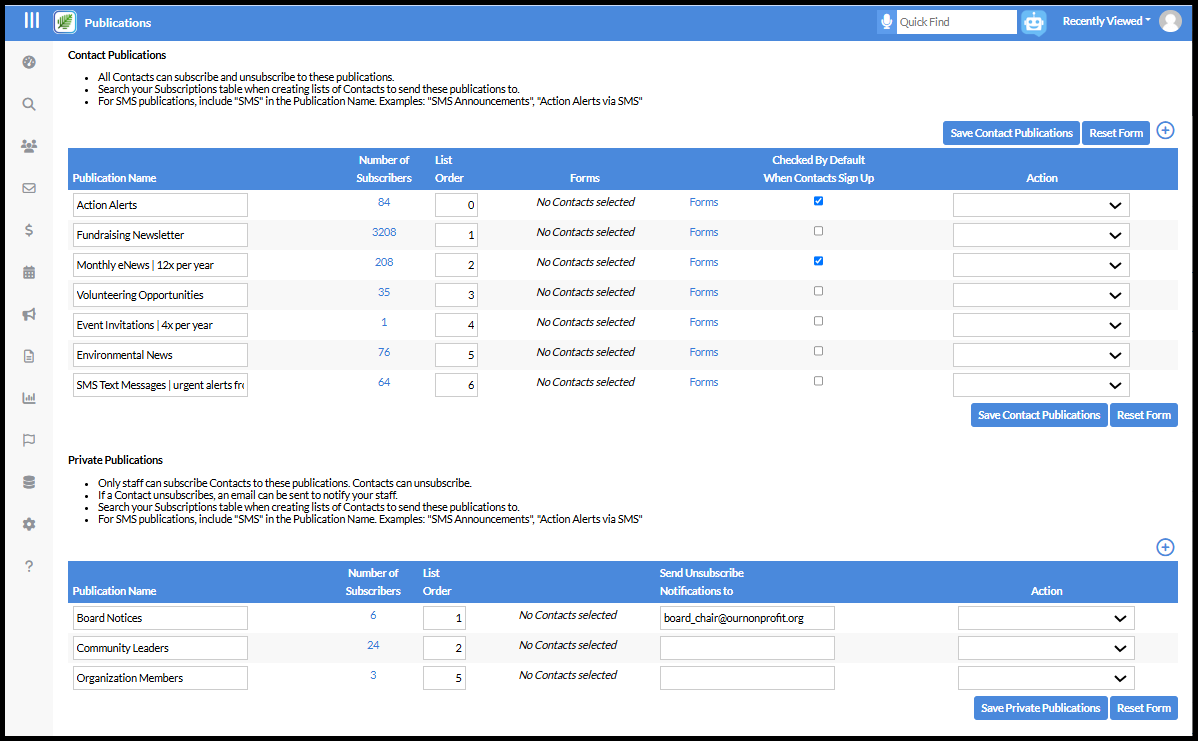Open Action dropdown for SMS Text Messages
1198x741 pixels.
[1041, 385]
